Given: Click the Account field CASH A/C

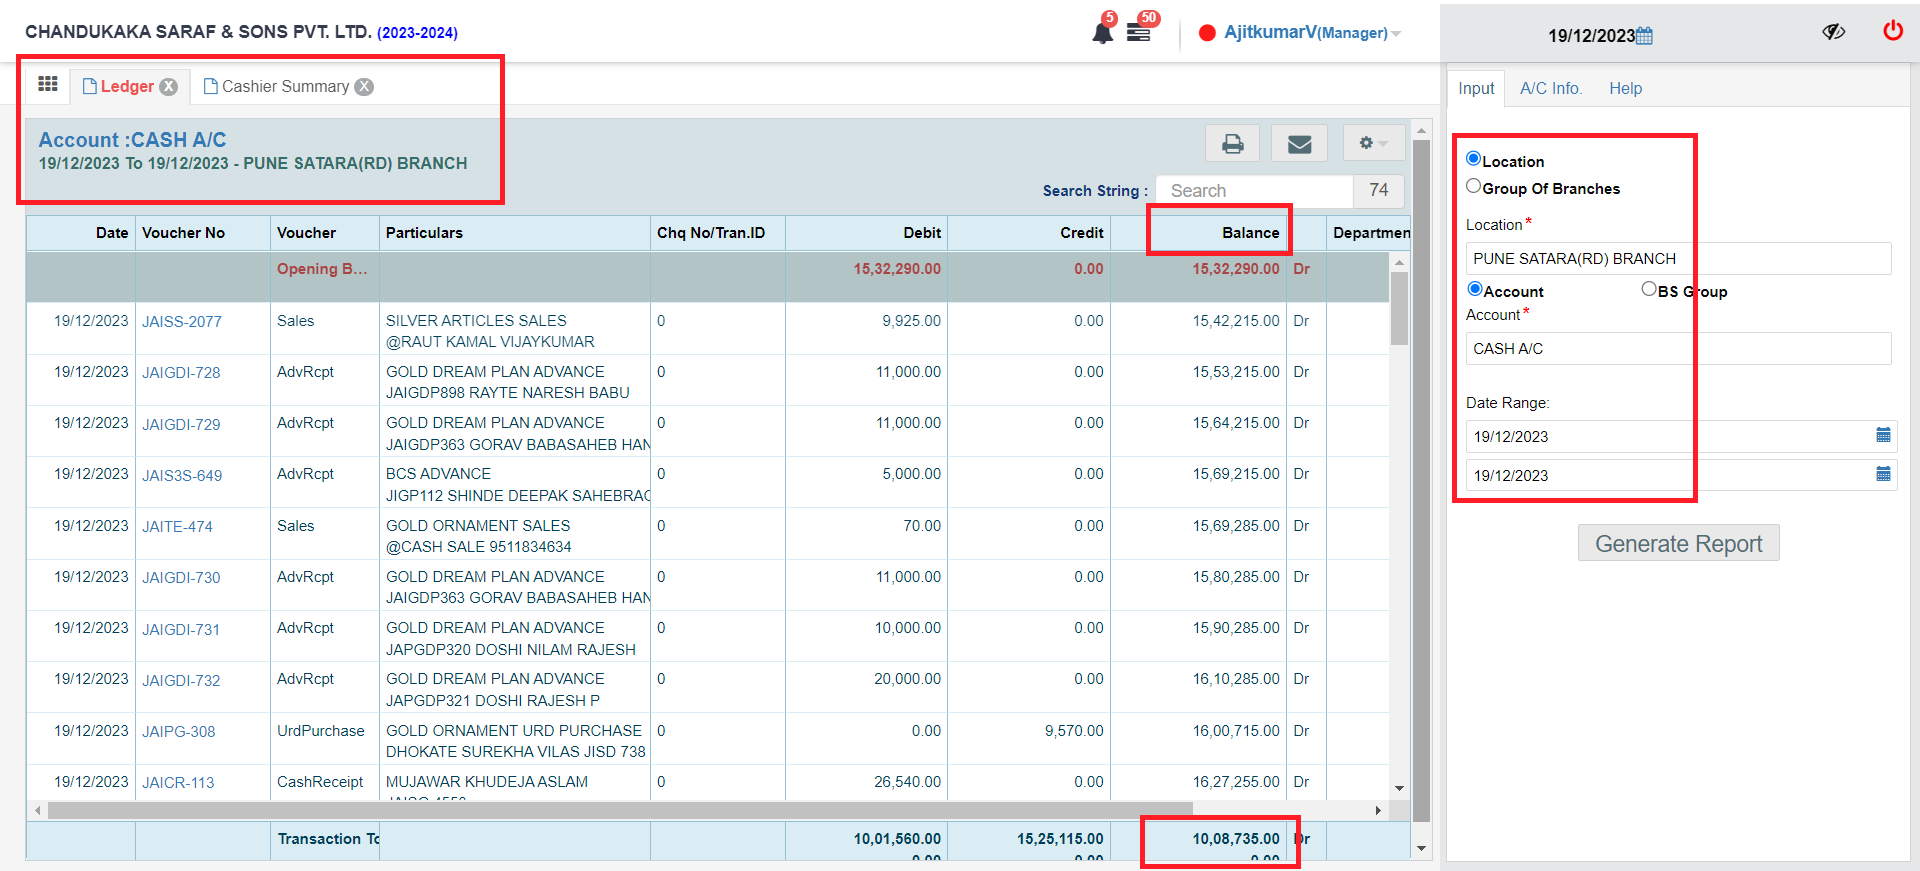Looking at the screenshot, I should pos(1678,348).
